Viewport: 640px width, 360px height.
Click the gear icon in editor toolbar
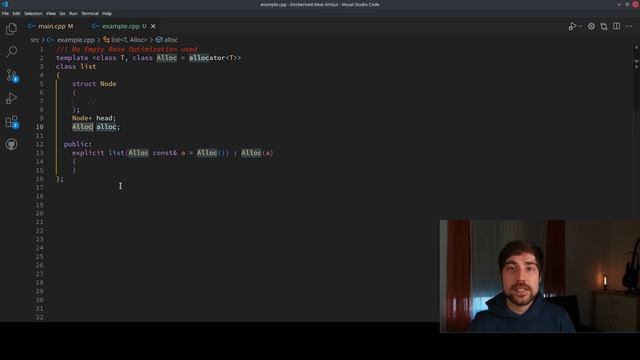(x=591, y=27)
